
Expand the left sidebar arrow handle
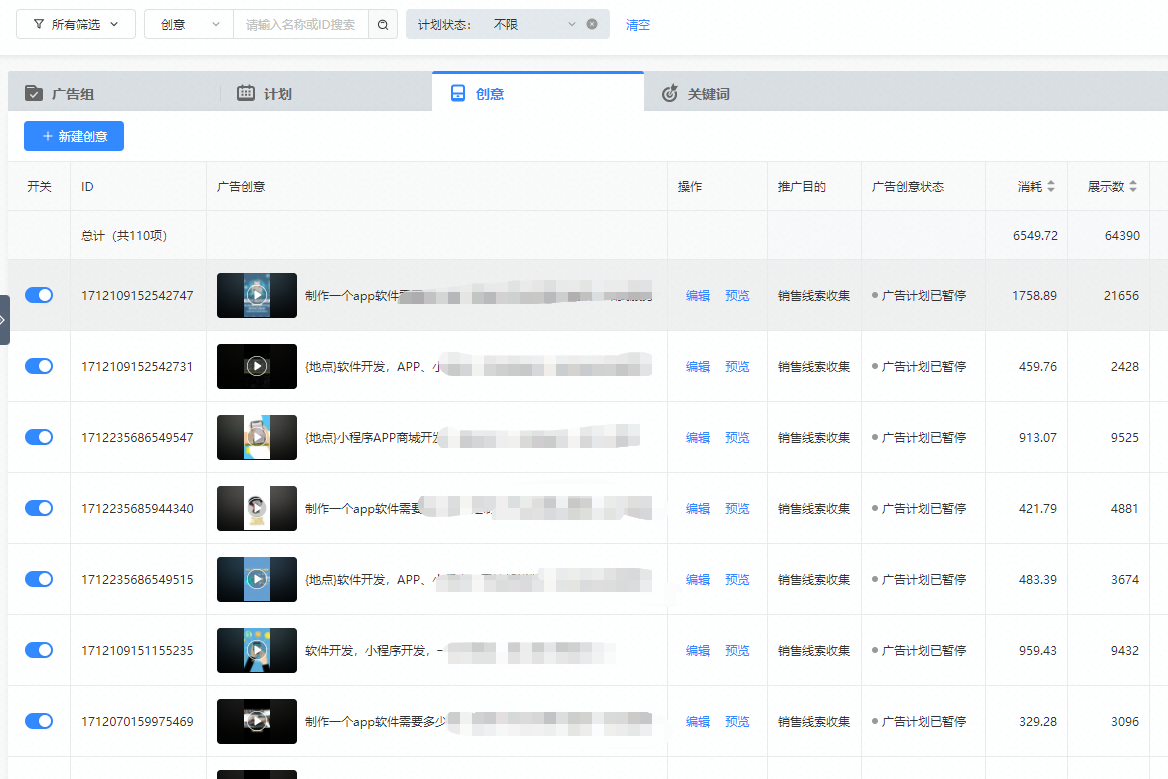(4, 319)
